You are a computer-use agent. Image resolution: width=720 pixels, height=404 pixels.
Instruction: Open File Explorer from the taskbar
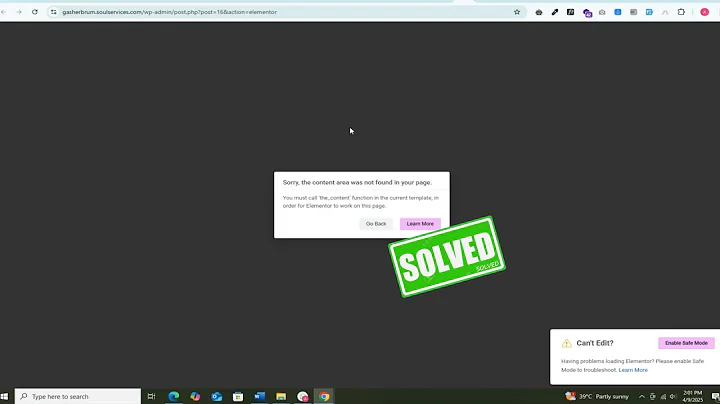(x=281, y=396)
